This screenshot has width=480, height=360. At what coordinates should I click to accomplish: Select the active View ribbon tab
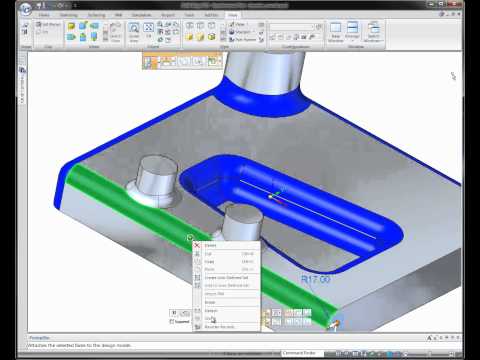(232, 15)
